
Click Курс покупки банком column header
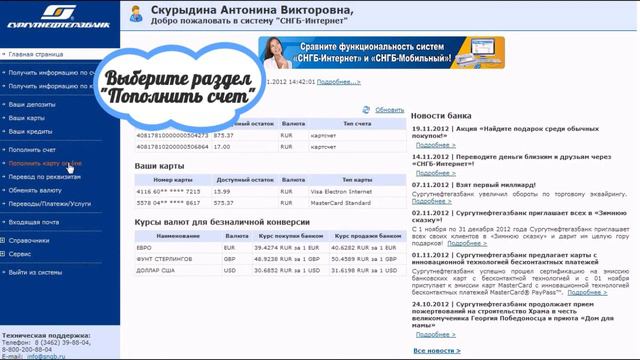291,236
